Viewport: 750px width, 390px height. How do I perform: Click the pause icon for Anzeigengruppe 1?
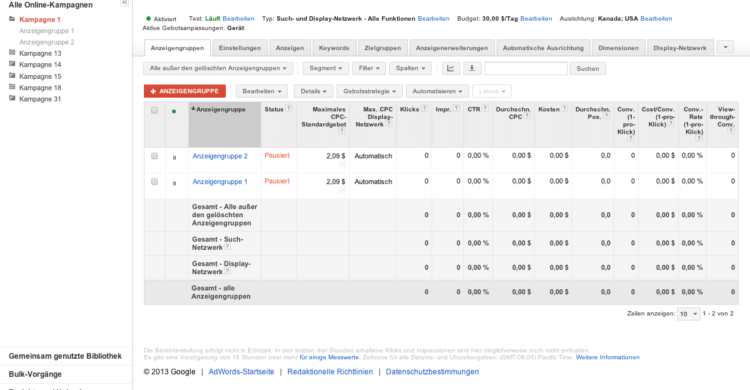tap(174, 183)
